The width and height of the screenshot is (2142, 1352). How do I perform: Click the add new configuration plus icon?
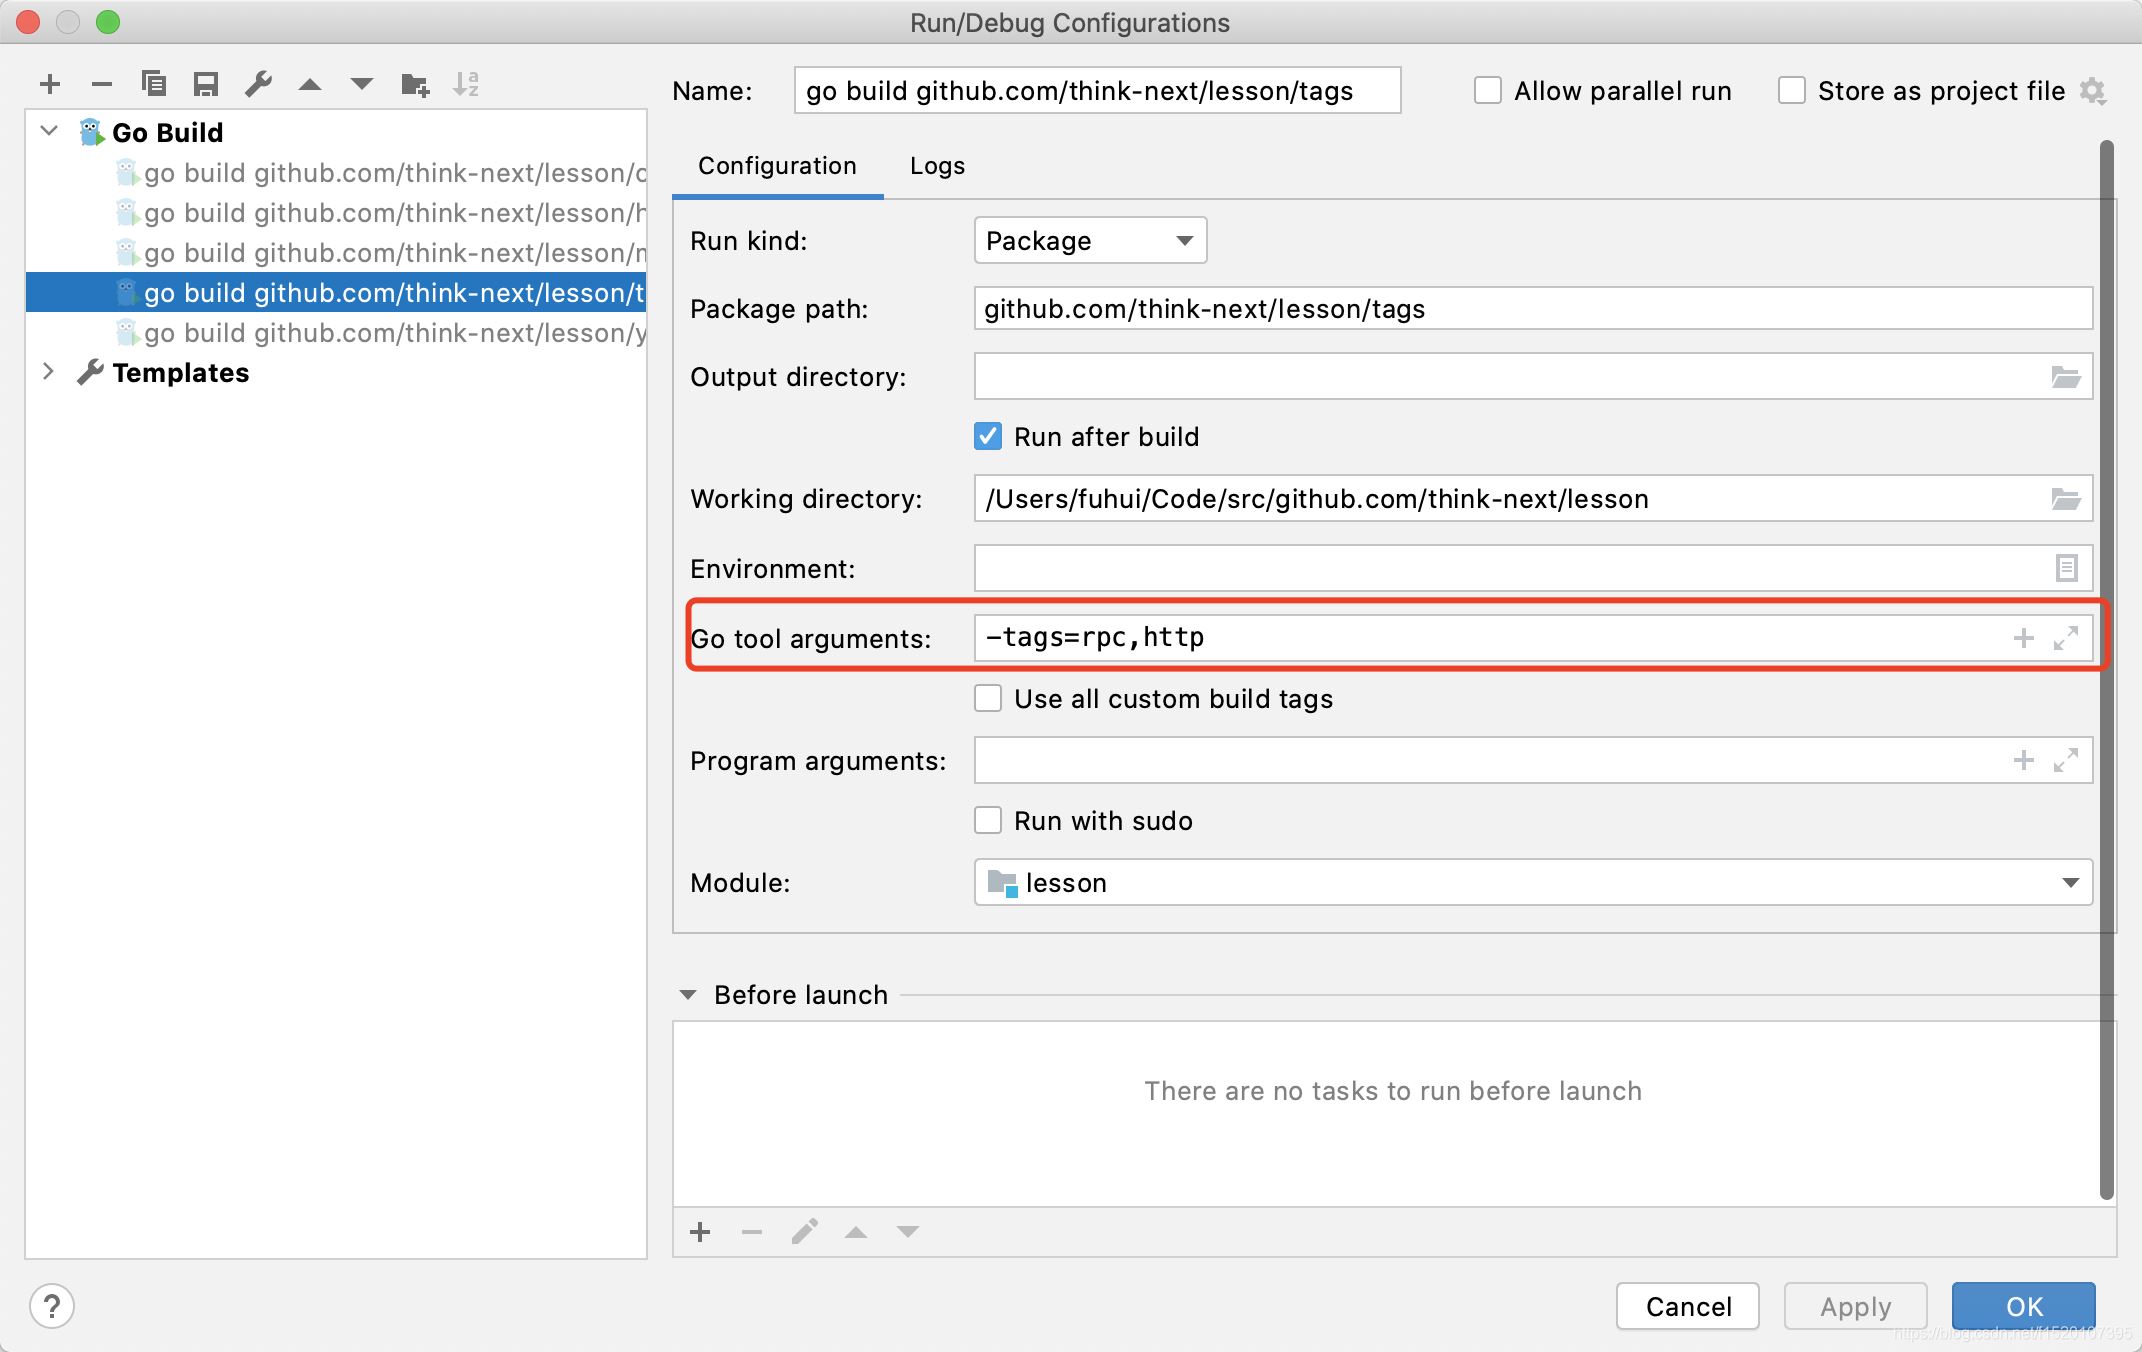click(x=50, y=85)
